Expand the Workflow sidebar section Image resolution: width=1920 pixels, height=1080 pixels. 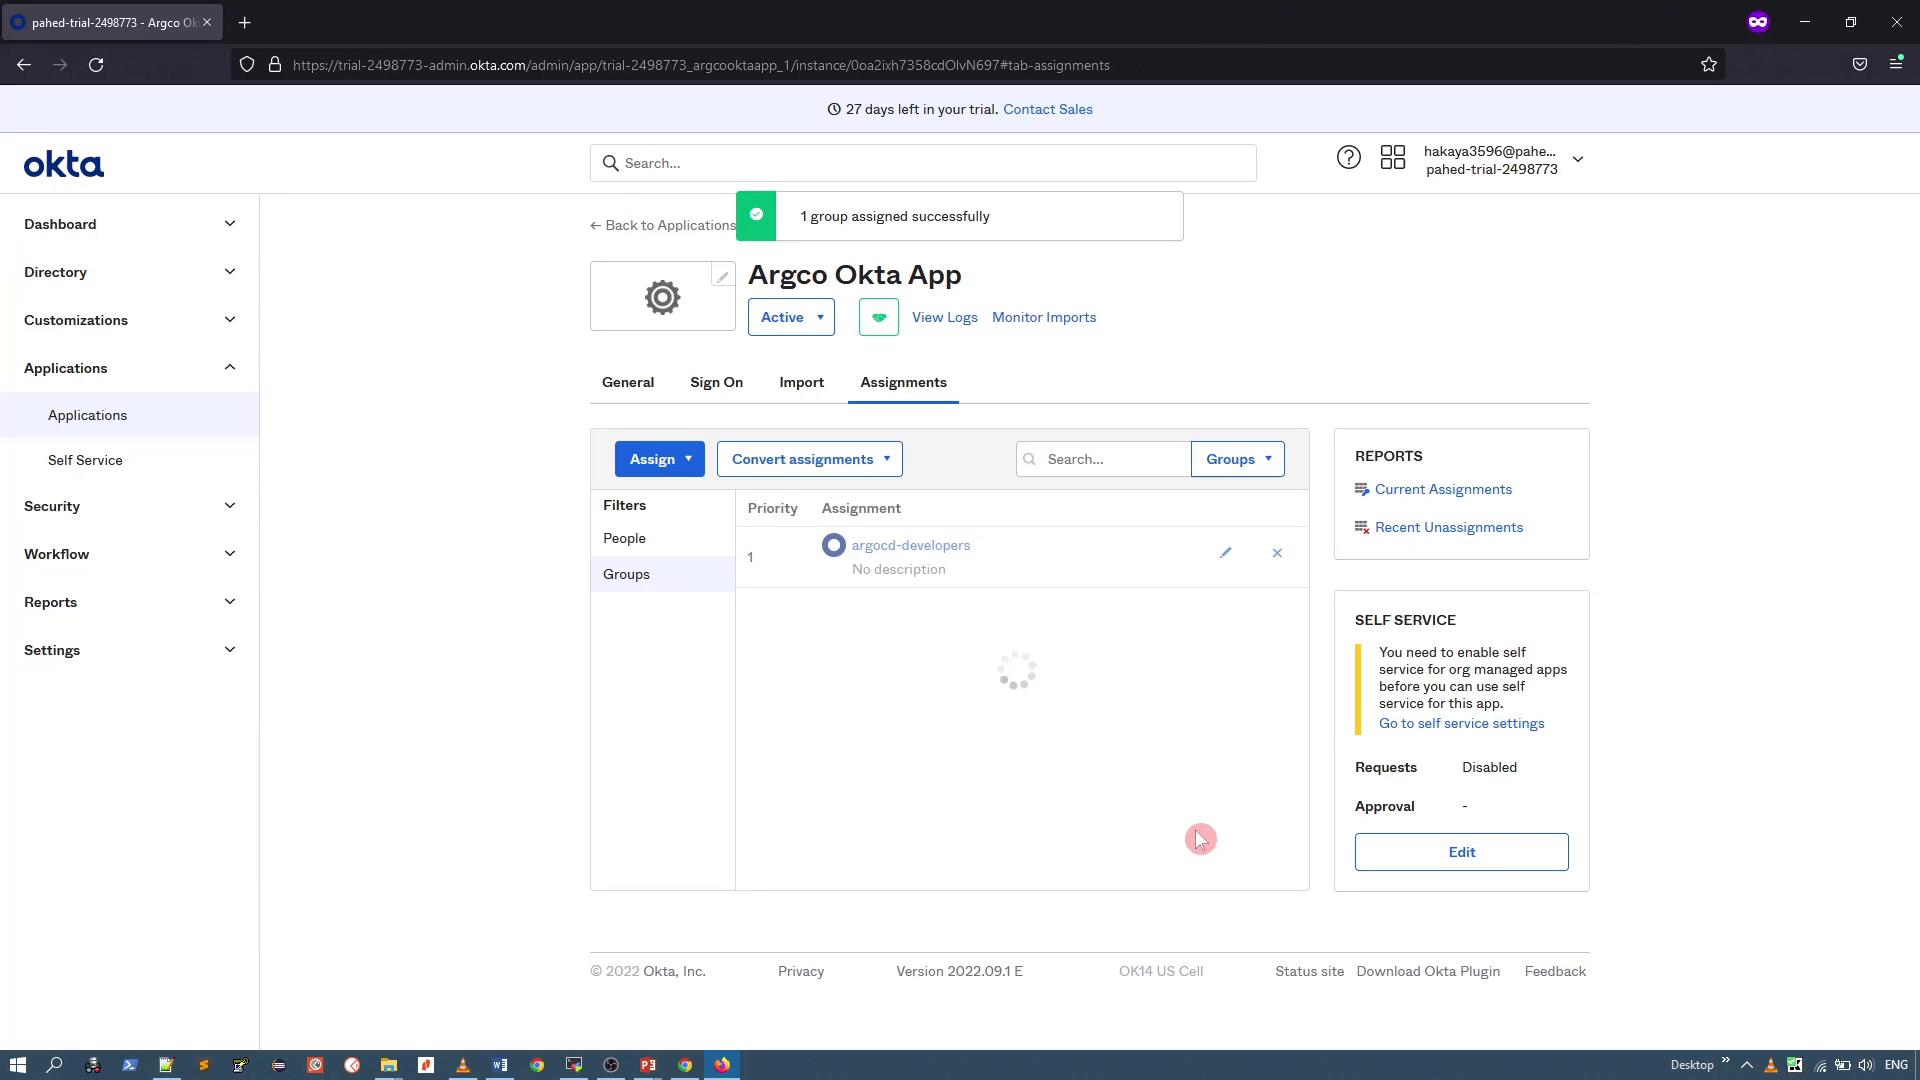coord(130,554)
